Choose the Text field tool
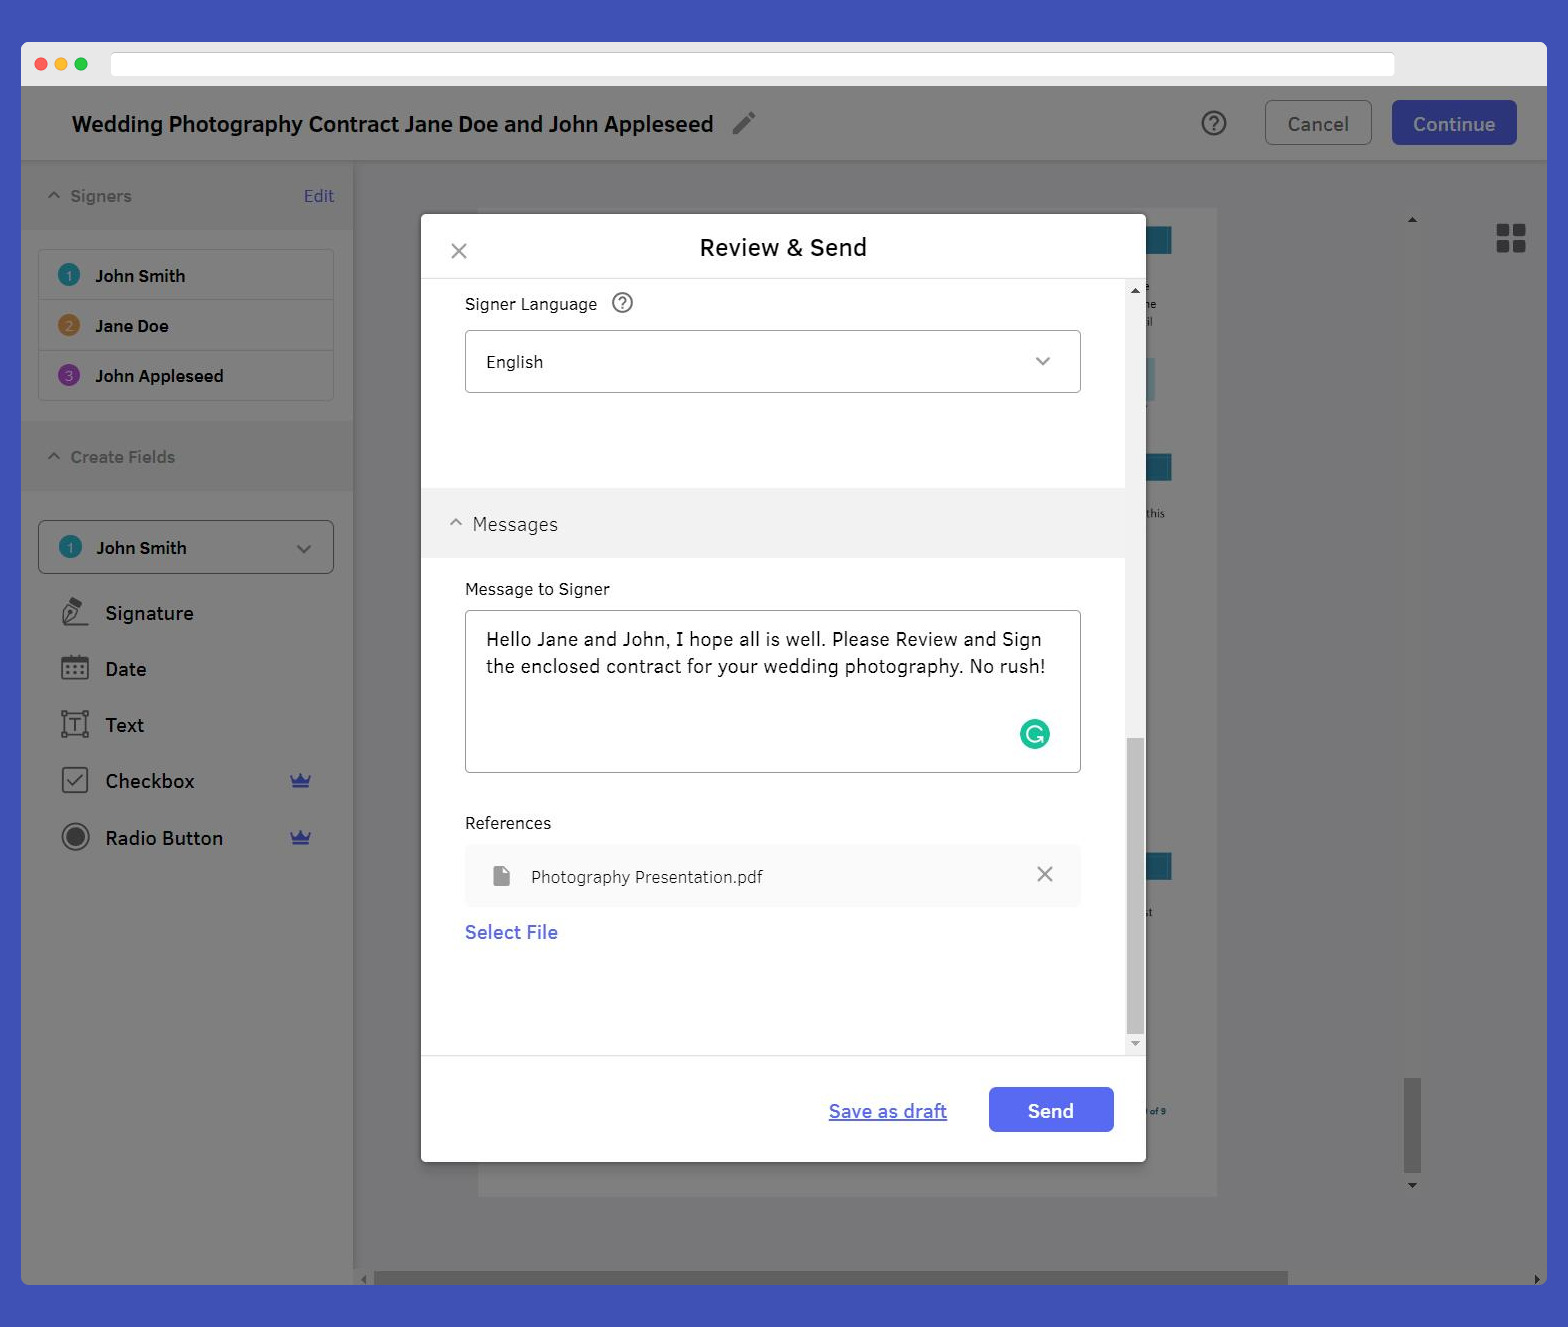This screenshot has width=1568, height=1327. (x=124, y=725)
